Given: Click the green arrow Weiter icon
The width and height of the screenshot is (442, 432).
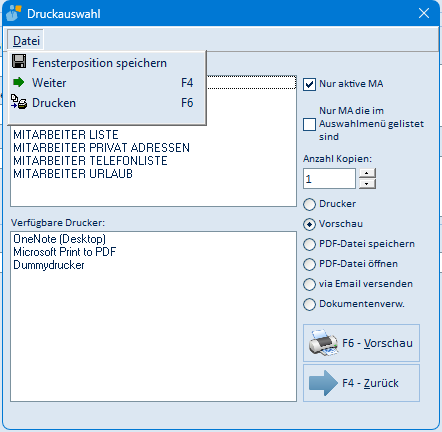Looking at the screenshot, I should click(19, 82).
